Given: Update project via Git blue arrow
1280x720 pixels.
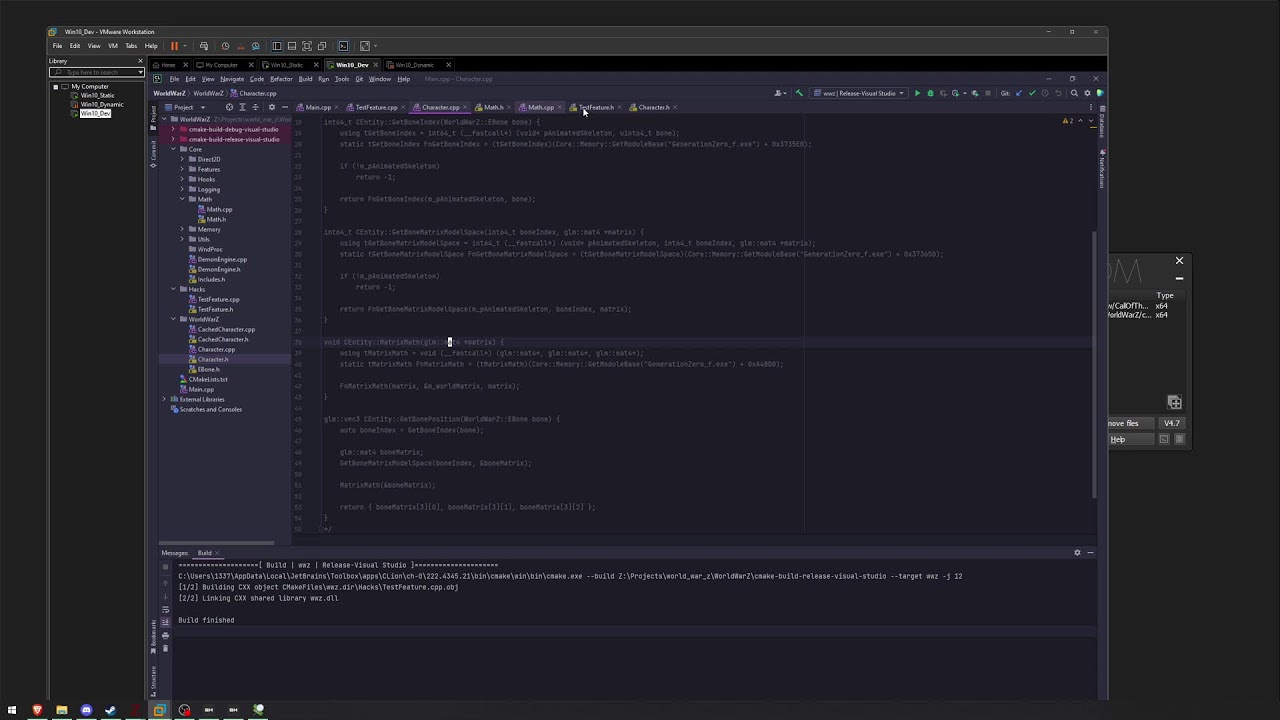Looking at the screenshot, I should point(1018,93).
